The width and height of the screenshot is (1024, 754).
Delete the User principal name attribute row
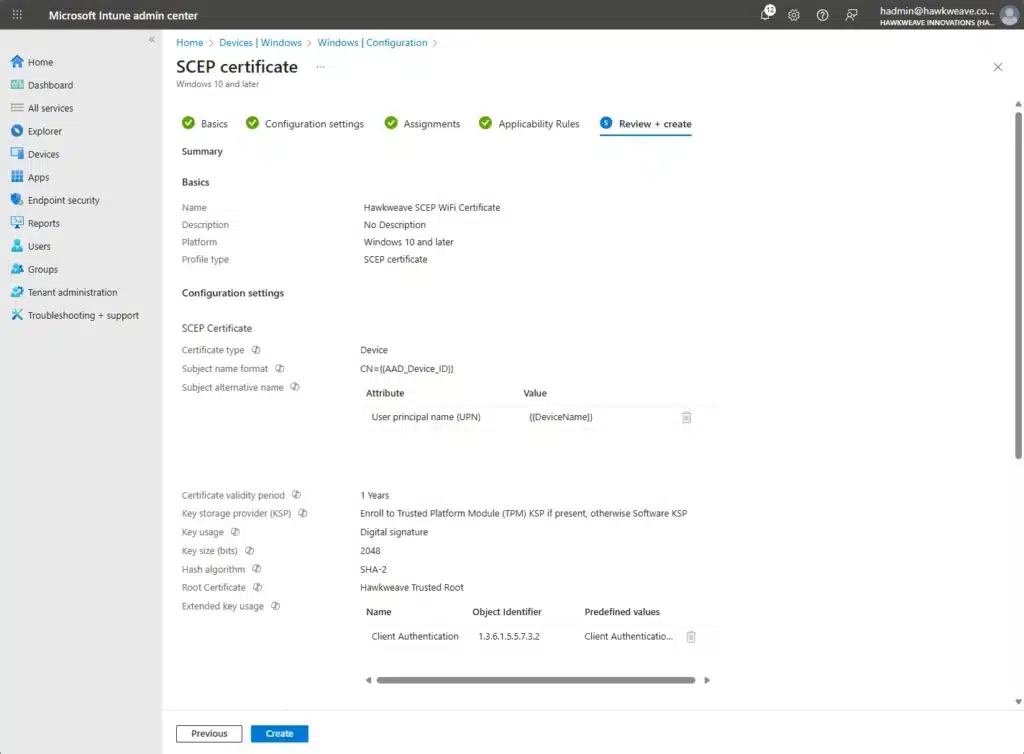click(x=686, y=417)
